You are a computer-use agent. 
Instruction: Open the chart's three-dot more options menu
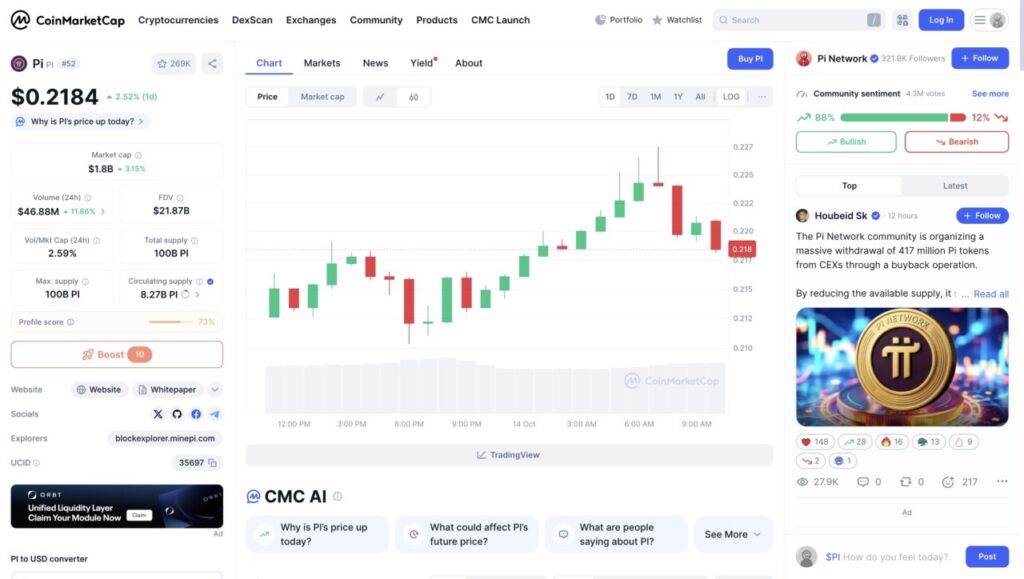762,97
